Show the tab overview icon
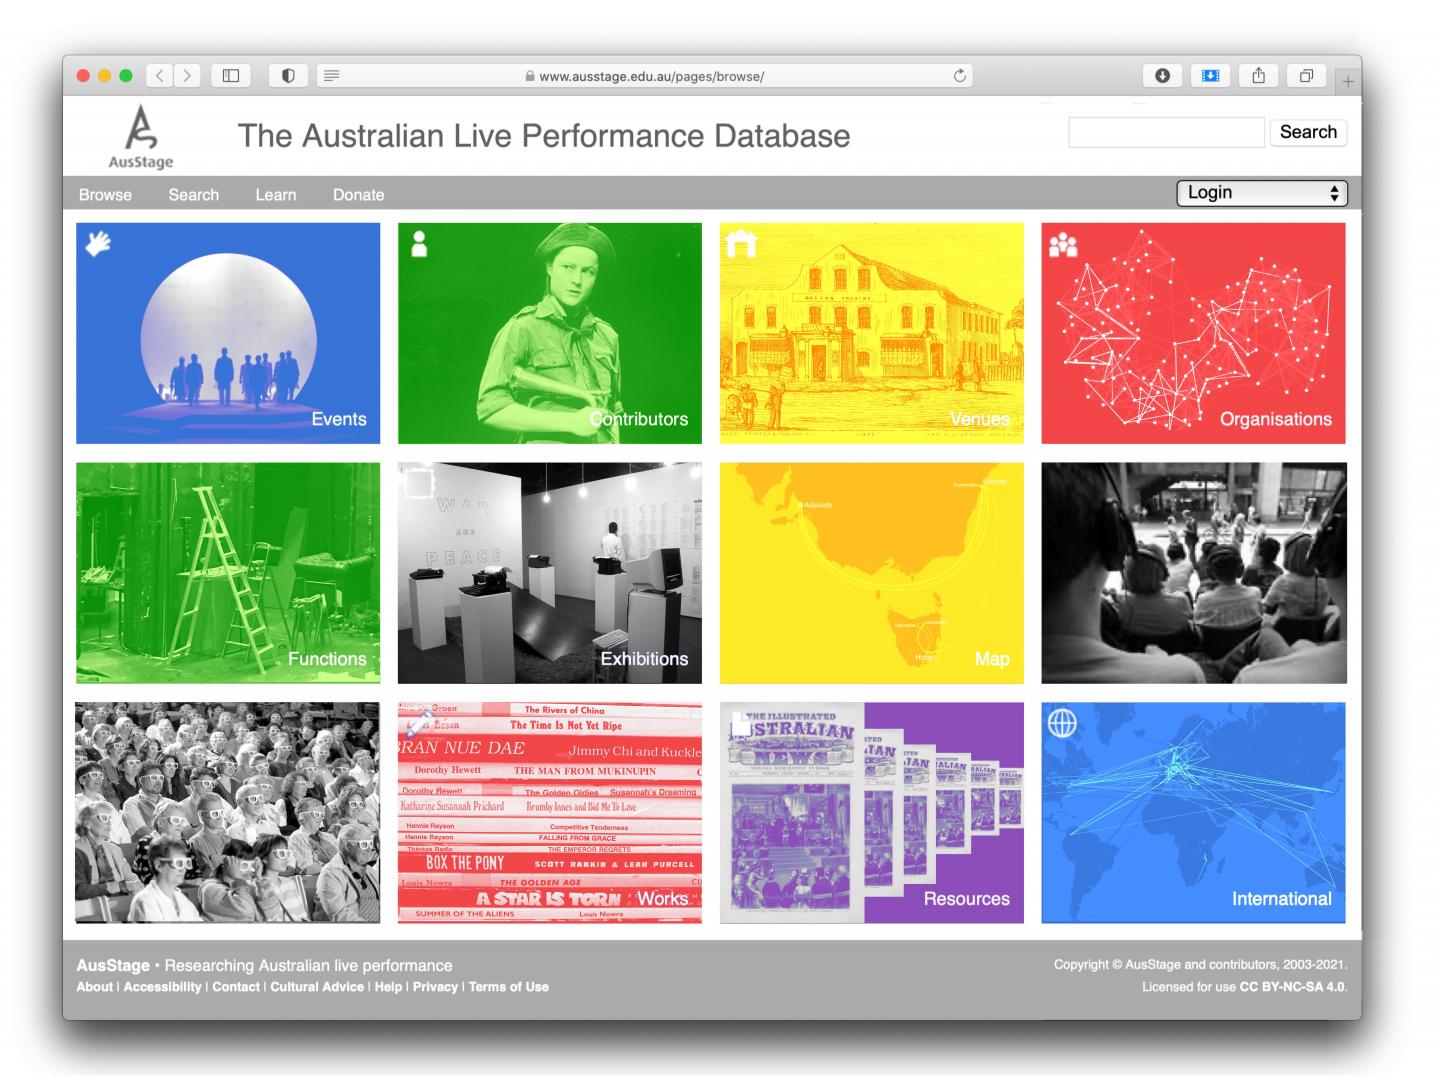Image resolution: width=1440 pixels, height=1084 pixels. coord(1306,76)
